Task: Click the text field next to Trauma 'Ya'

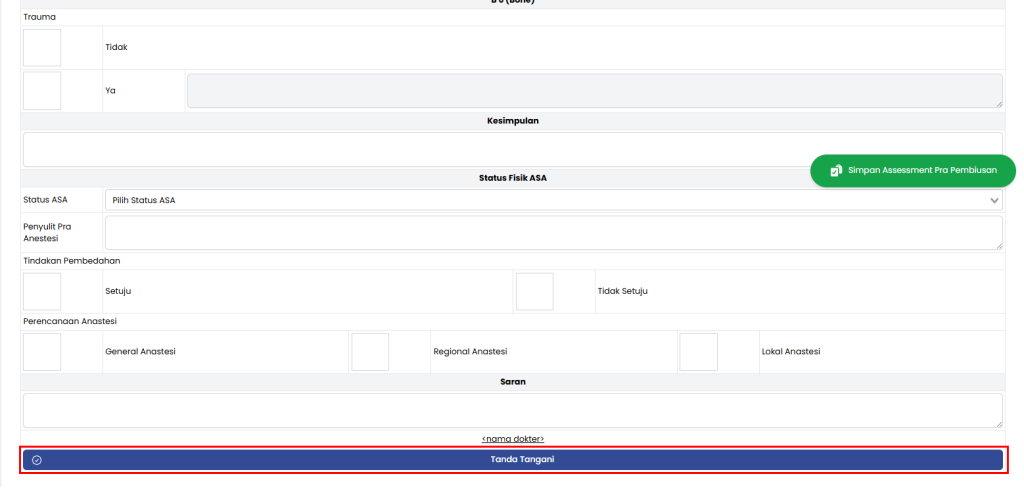Action: click(x=592, y=90)
